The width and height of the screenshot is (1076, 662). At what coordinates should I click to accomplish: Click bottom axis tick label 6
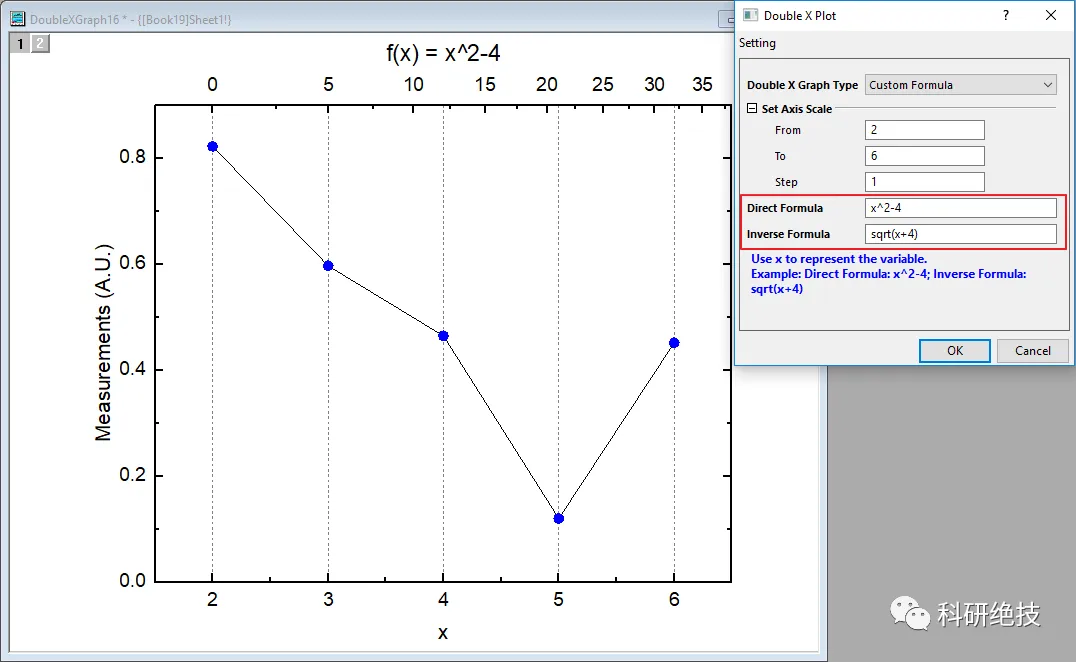[674, 599]
